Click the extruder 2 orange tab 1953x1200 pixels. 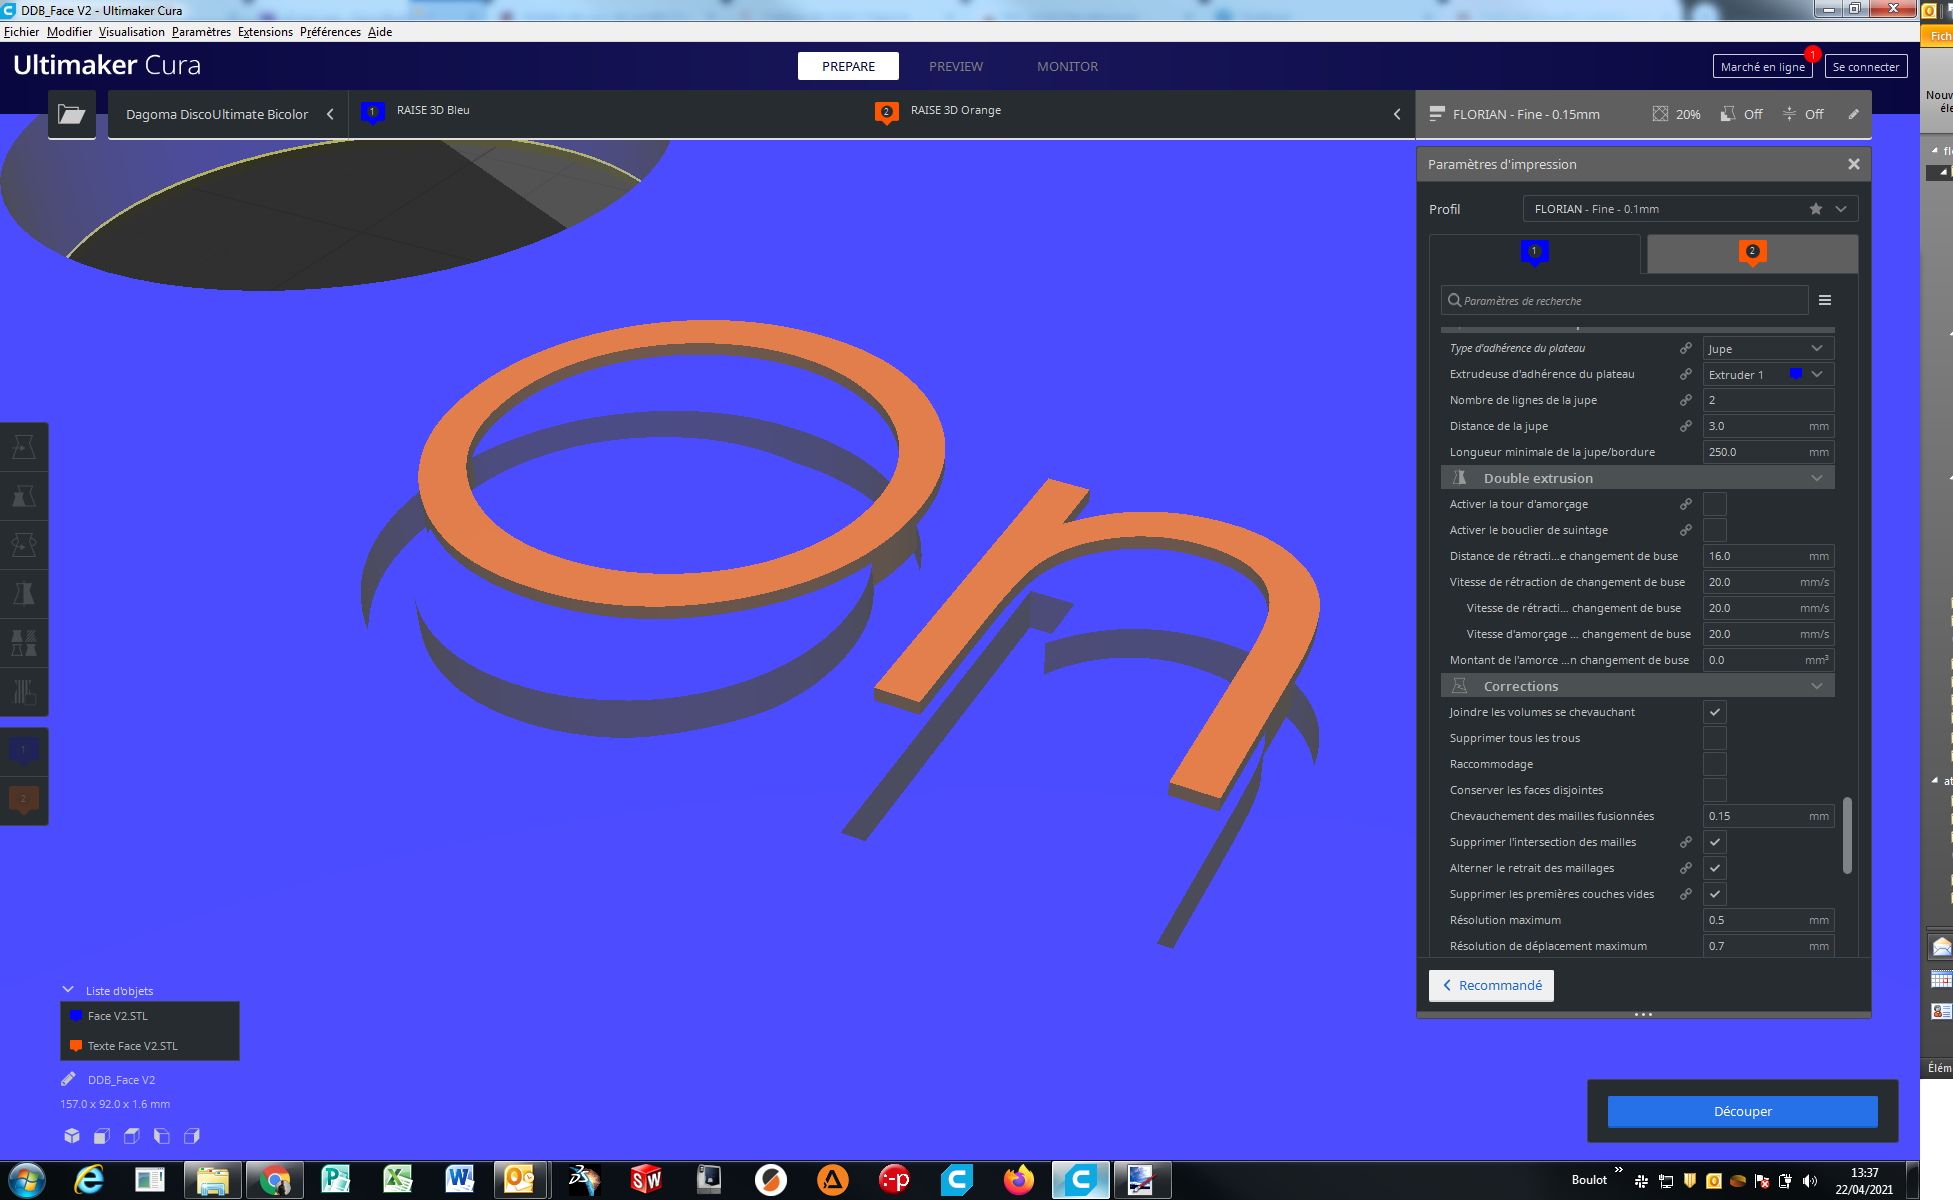(1751, 253)
